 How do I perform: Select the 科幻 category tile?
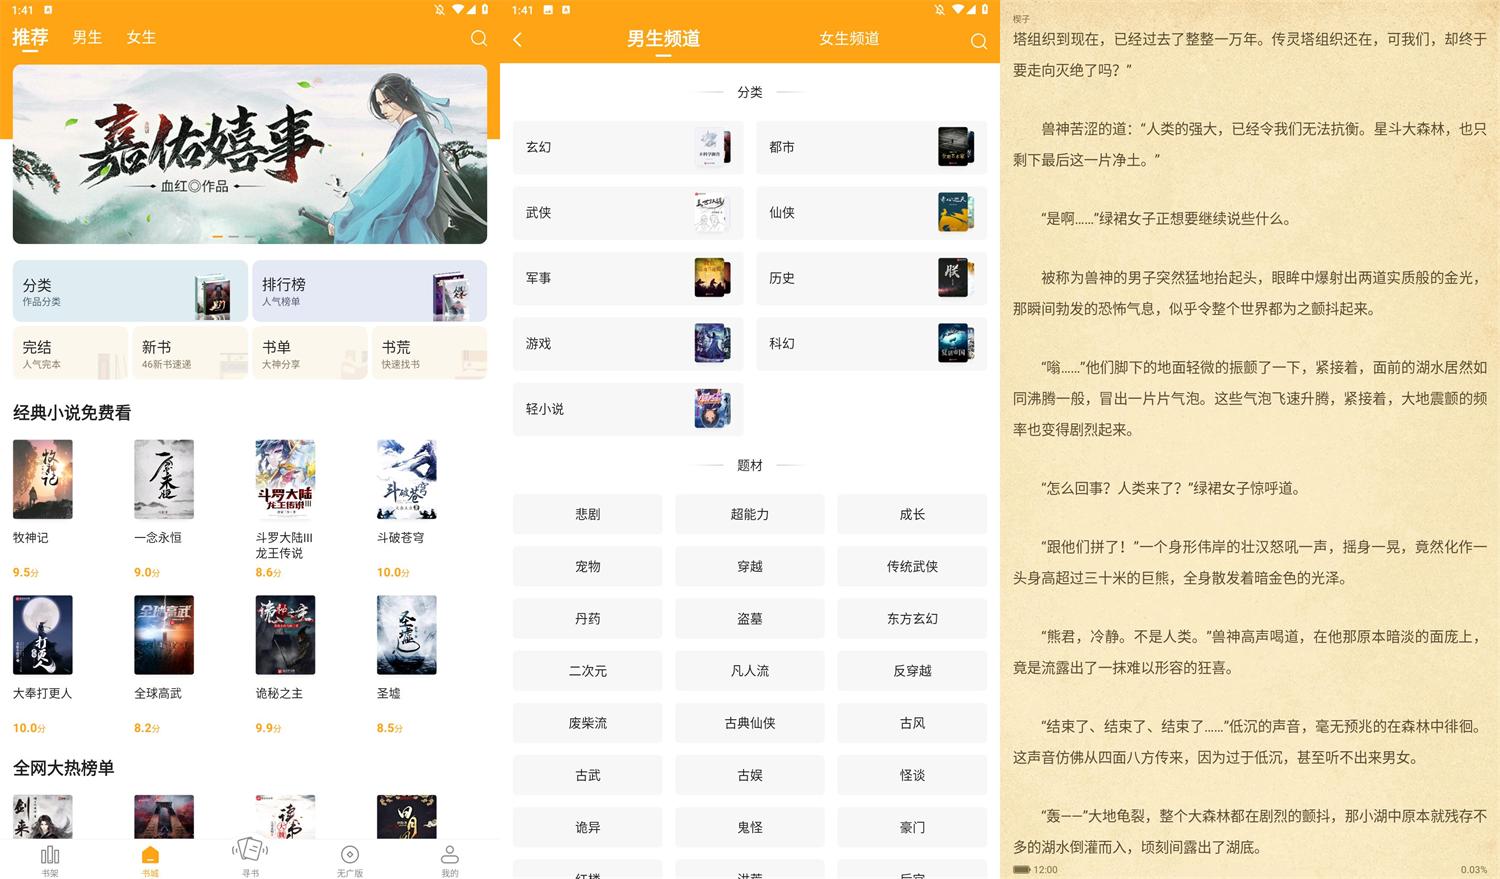click(871, 343)
